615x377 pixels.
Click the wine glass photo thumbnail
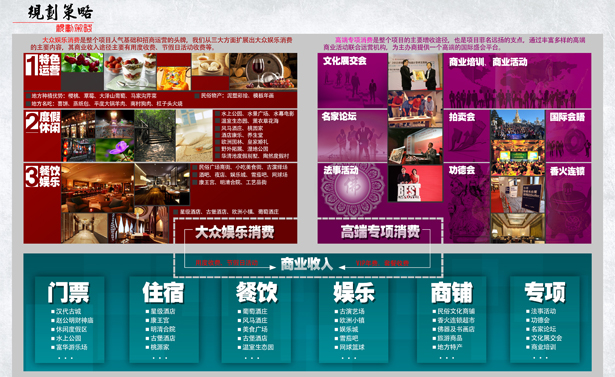click(x=263, y=71)
